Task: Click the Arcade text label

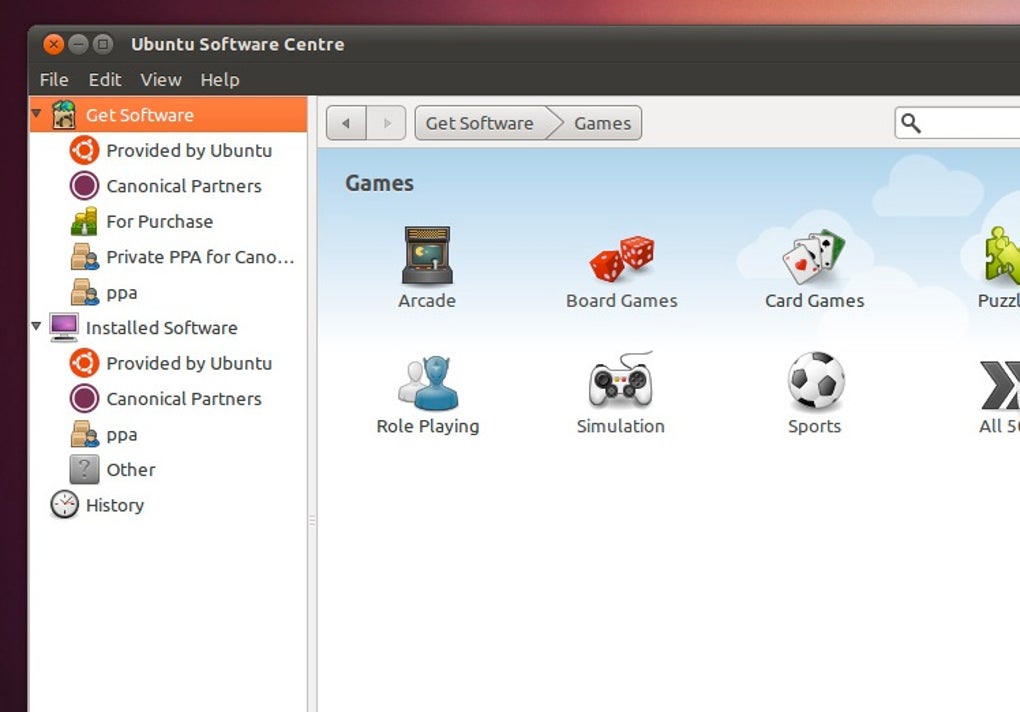Action: click(427, 300)
